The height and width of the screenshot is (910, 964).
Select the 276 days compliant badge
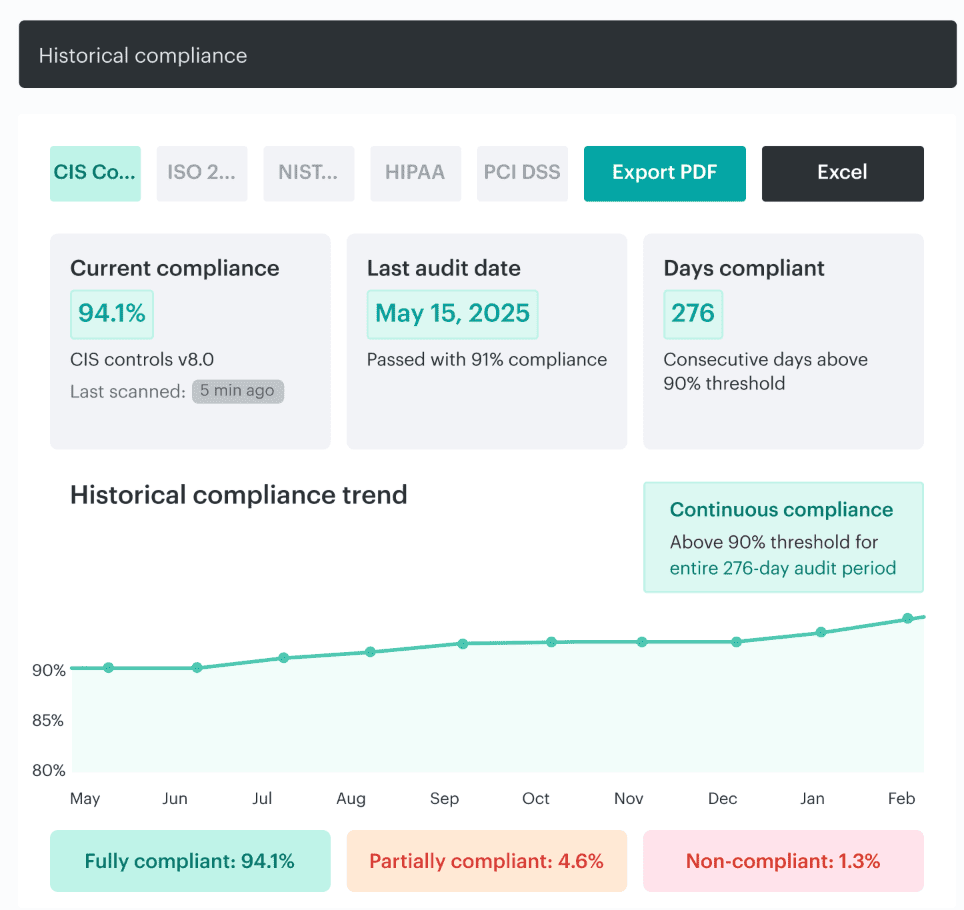coord(693,314)
